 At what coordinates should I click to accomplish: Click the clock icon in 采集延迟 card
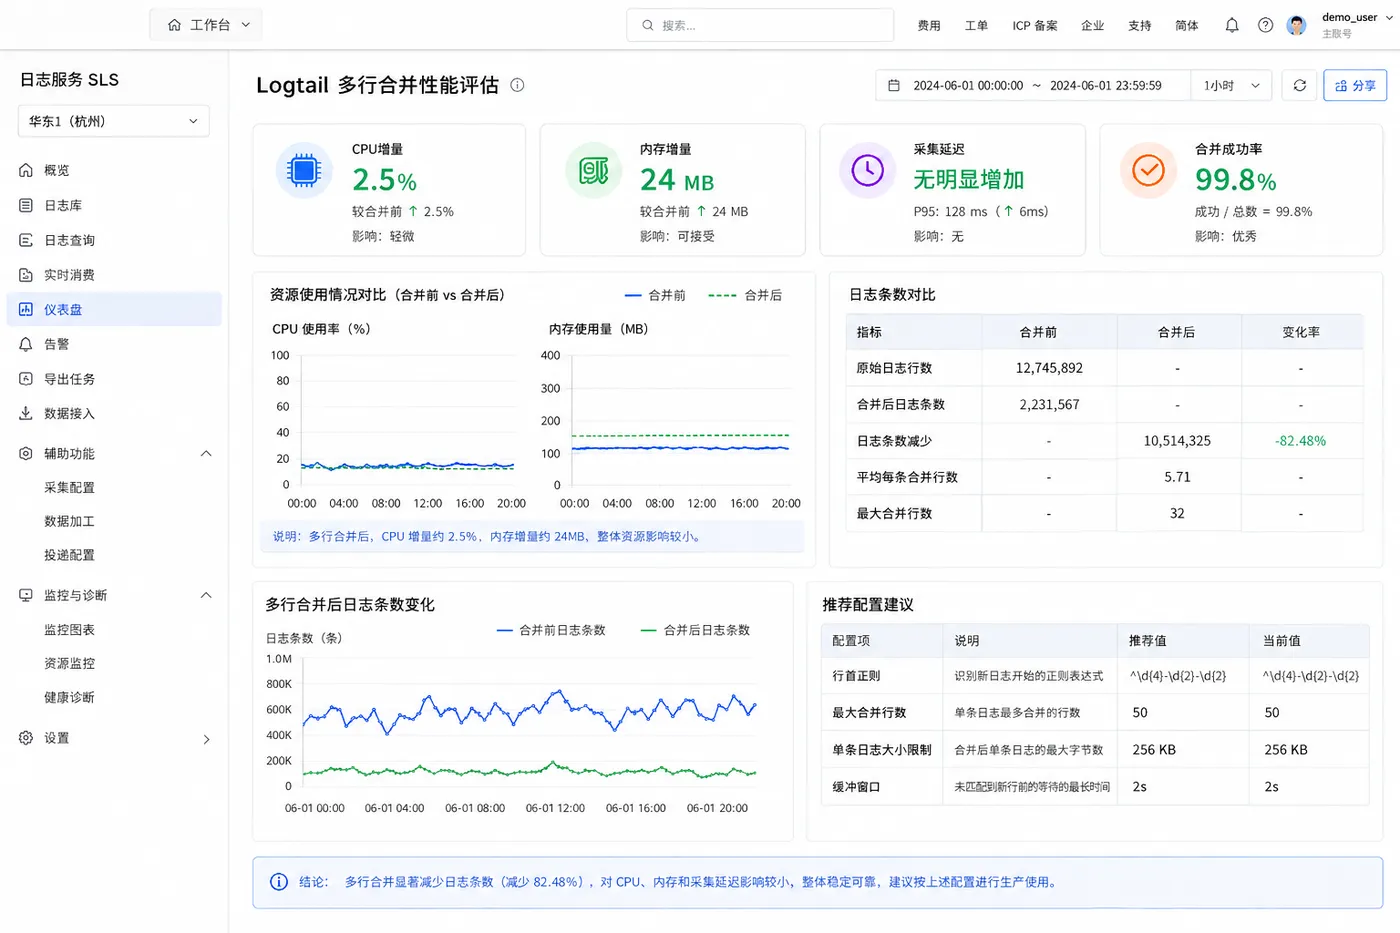tap(867, 171)
